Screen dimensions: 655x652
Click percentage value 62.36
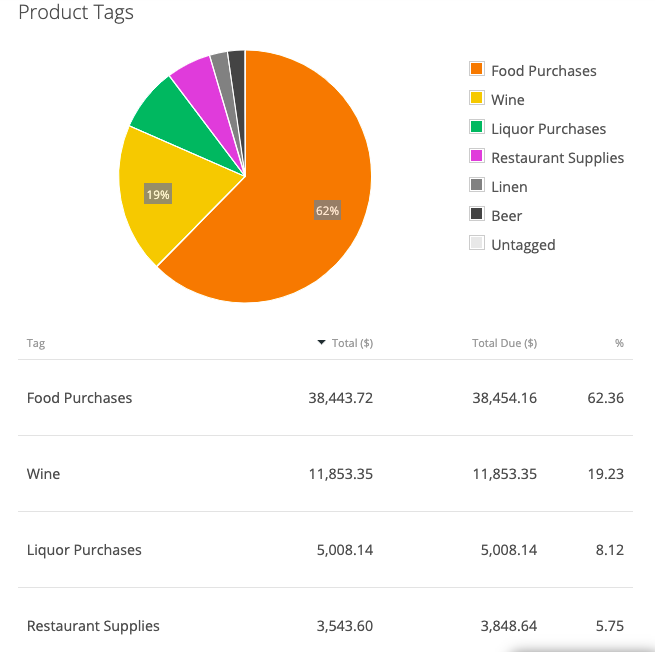pyautogui.click(x=605, y=398)
